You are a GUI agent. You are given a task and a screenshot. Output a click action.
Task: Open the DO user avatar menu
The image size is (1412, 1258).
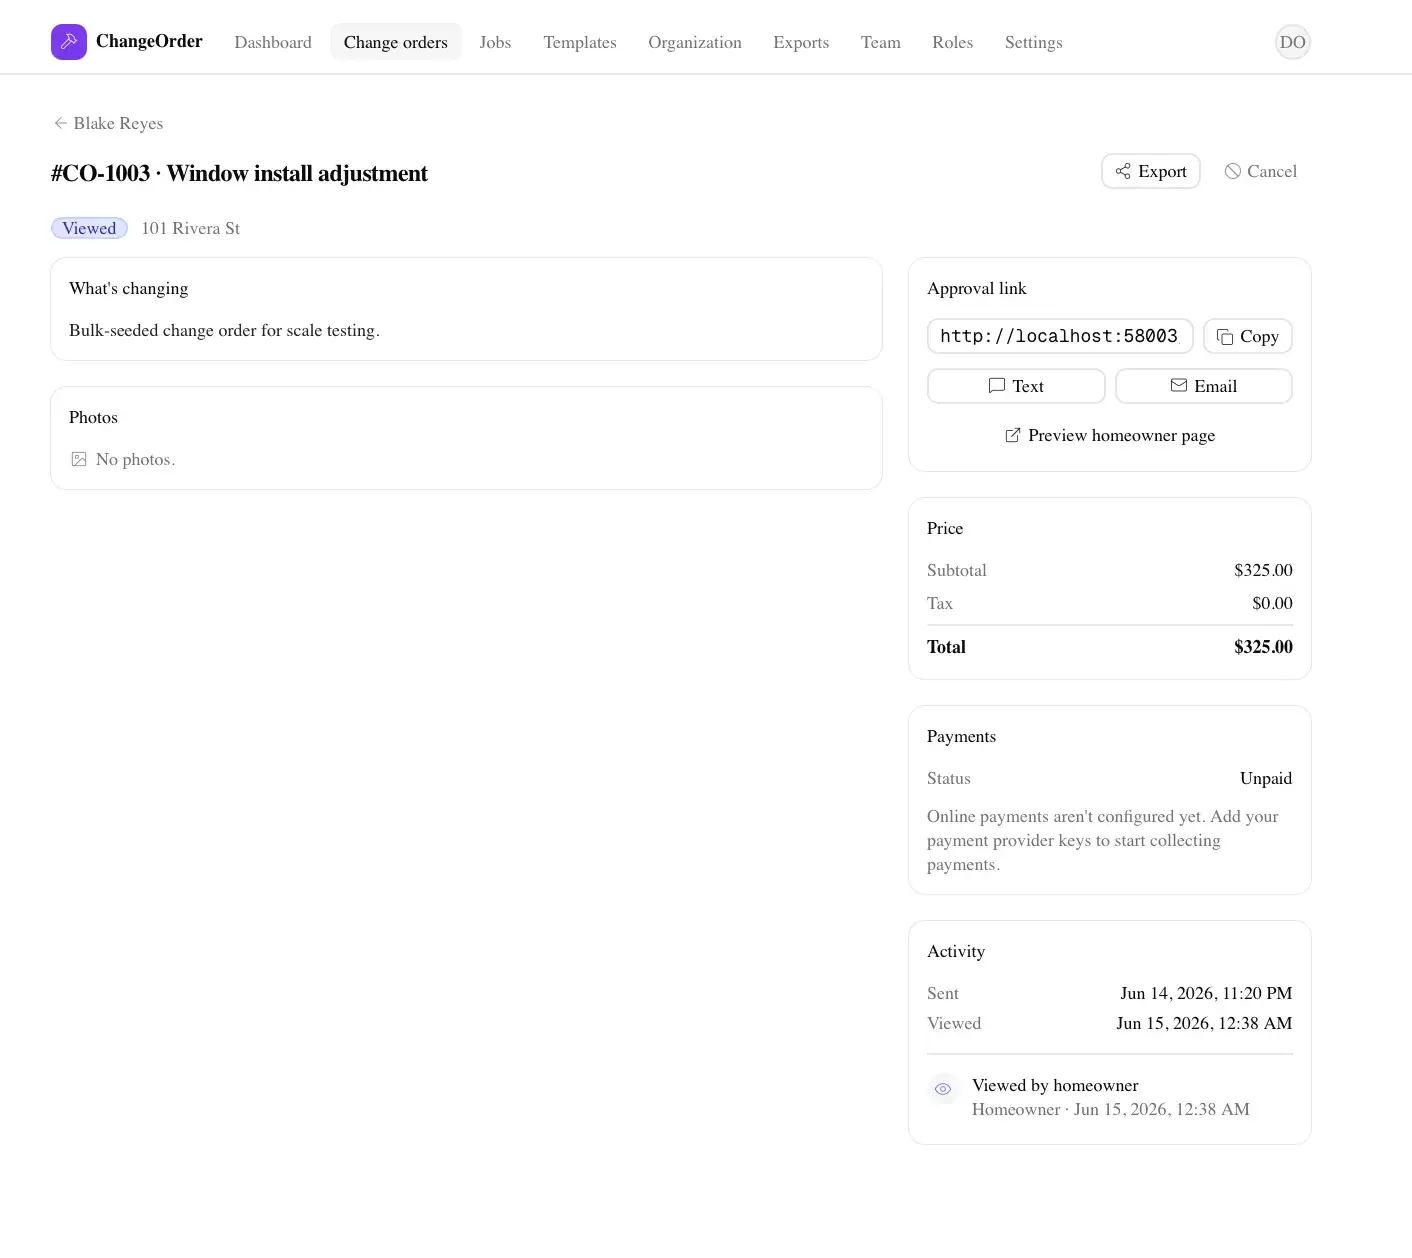1293,42
